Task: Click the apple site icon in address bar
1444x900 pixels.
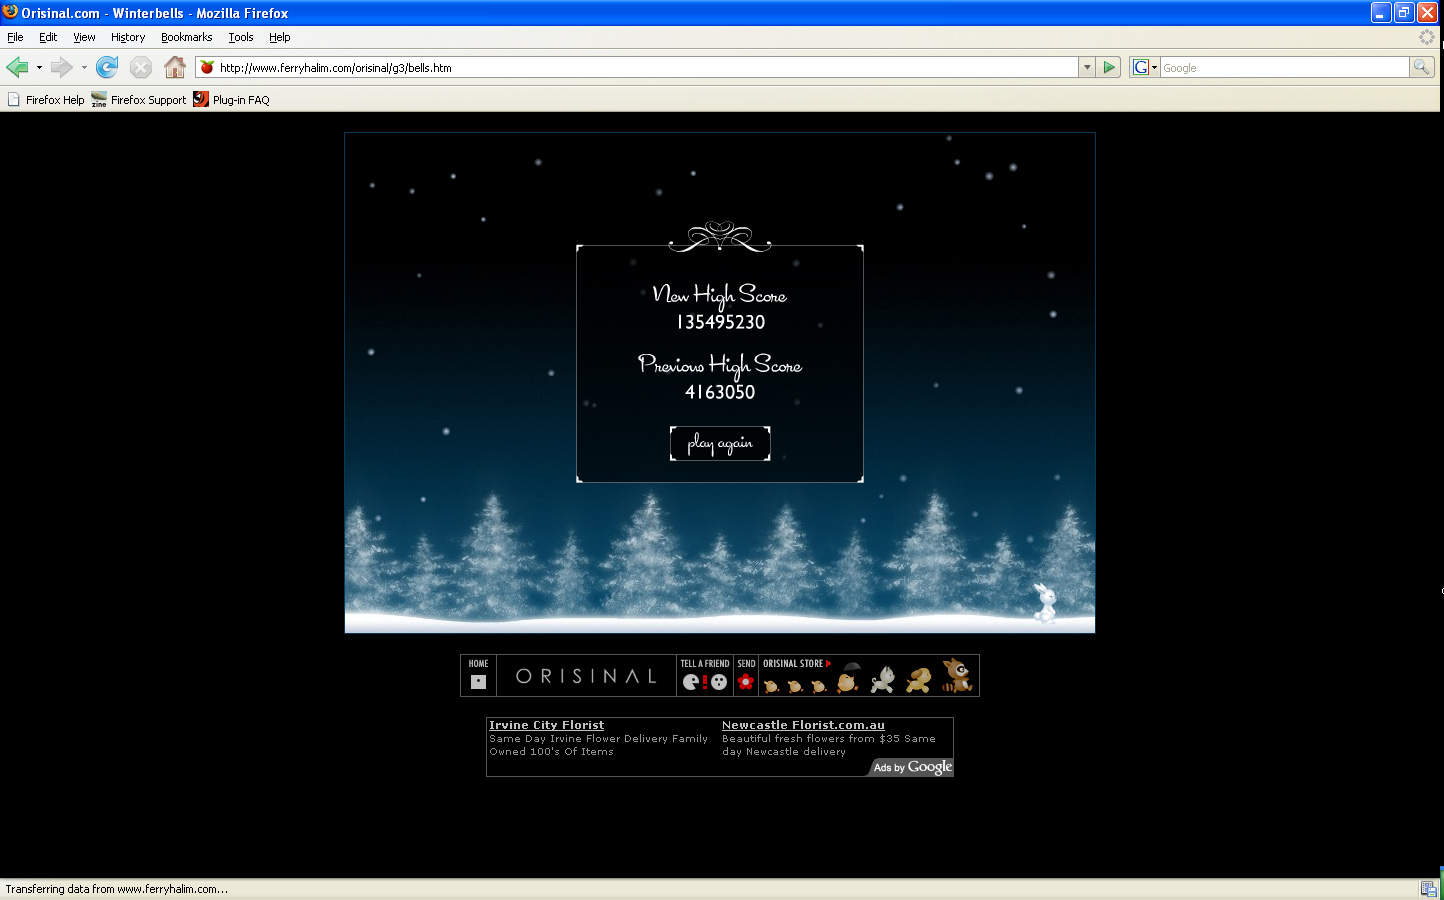Action: click(208, 67)
